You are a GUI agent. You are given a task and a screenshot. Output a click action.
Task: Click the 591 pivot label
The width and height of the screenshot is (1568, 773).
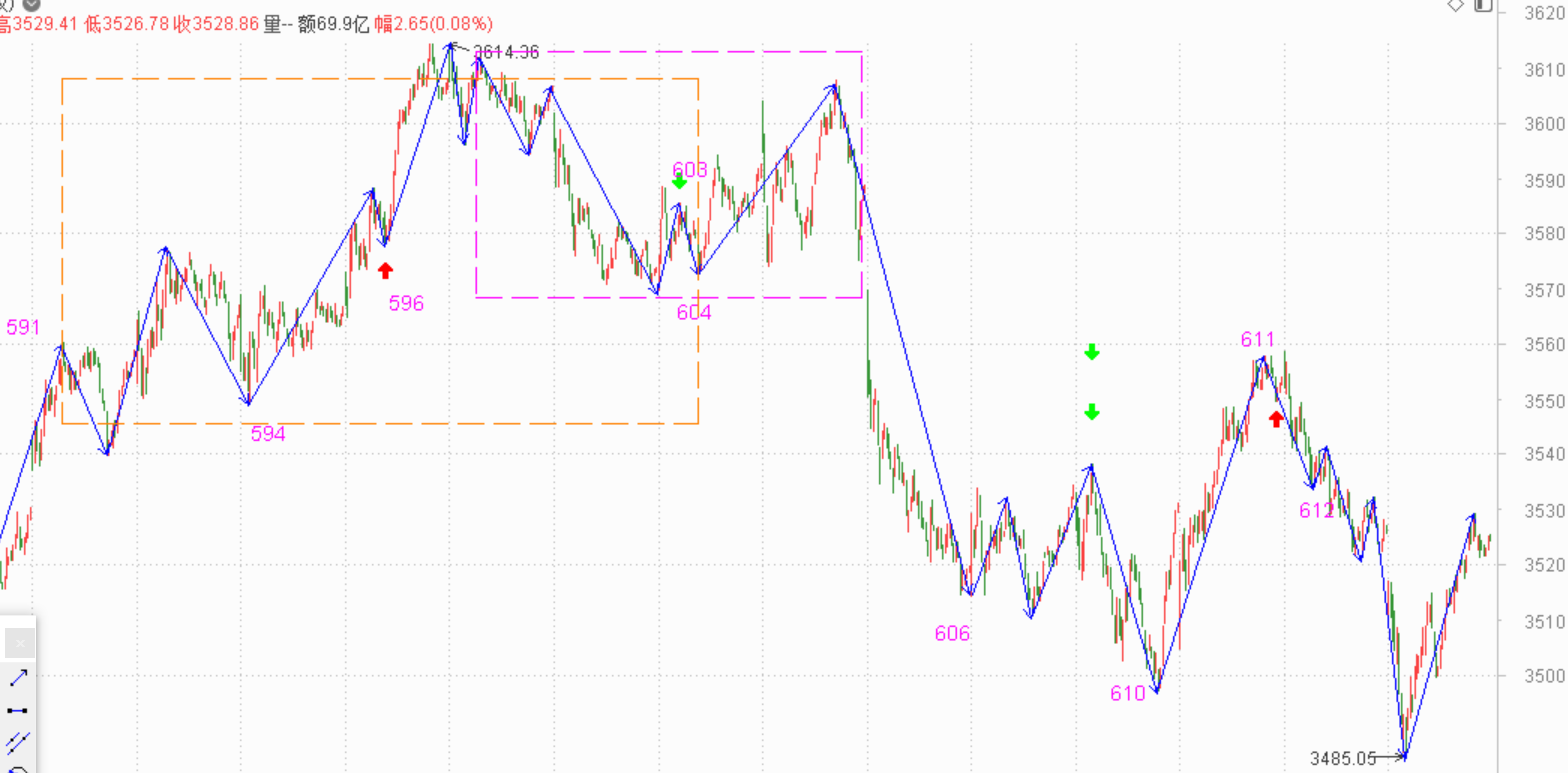click(23, 328)
